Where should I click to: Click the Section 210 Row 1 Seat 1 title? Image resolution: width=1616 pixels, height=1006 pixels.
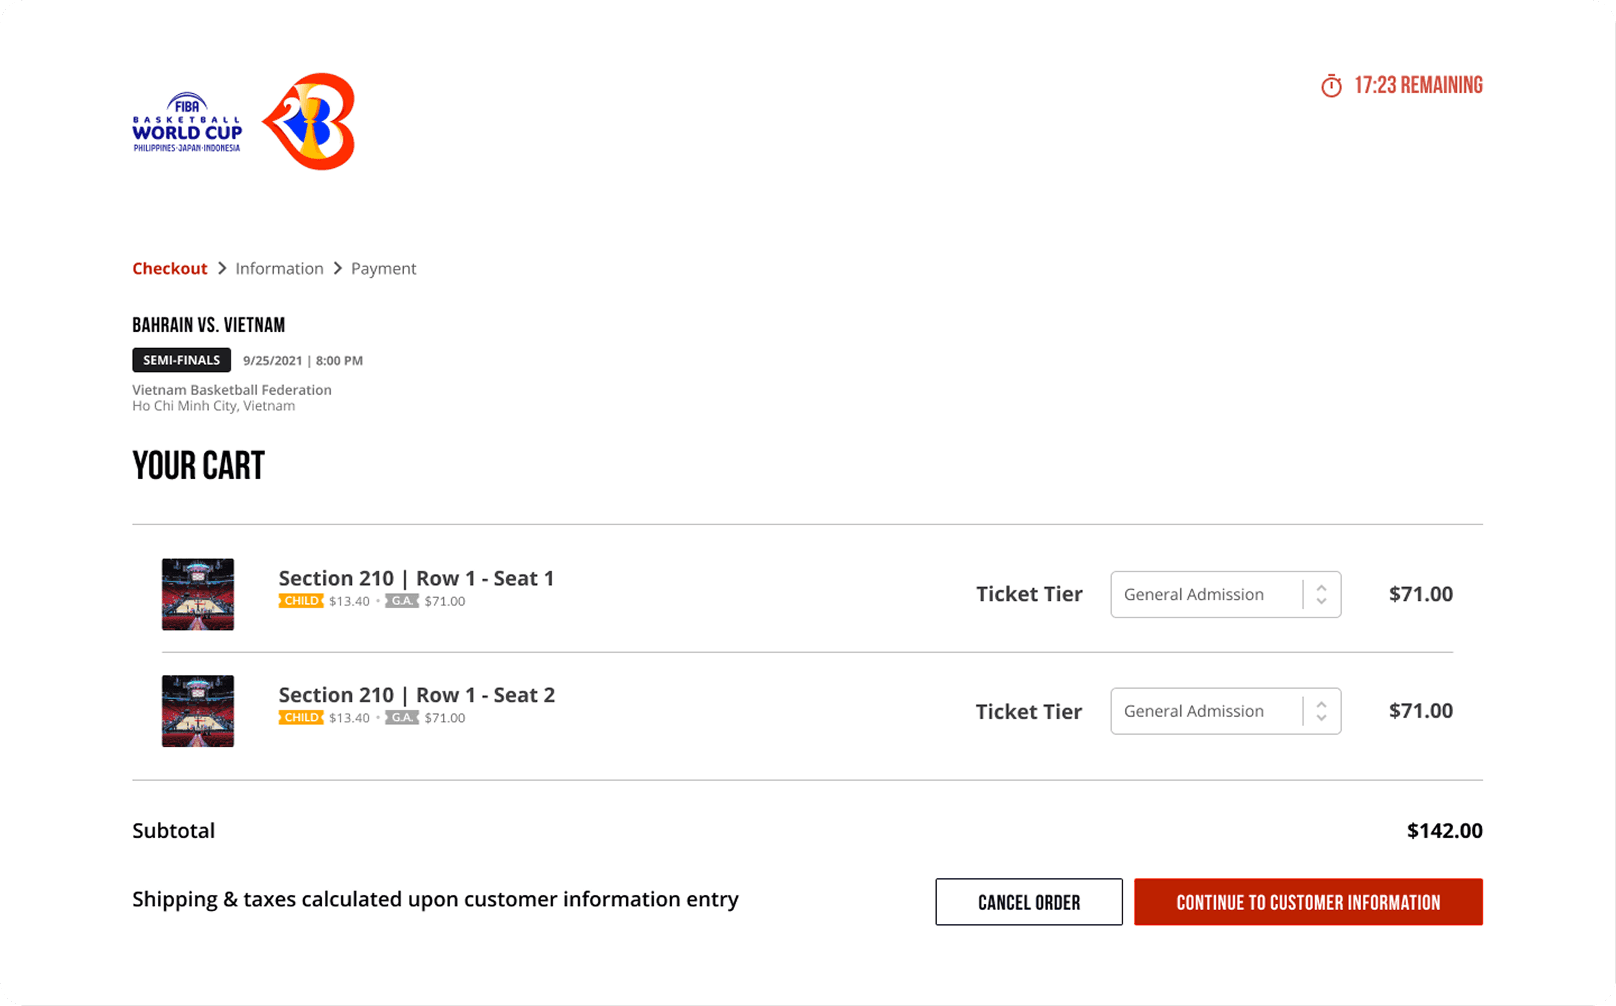(x=417, y=578)
